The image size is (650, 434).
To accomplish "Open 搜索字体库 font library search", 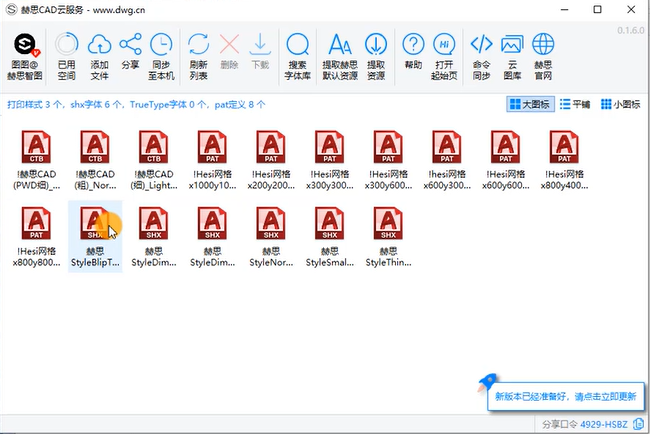I will click(298, 56).
